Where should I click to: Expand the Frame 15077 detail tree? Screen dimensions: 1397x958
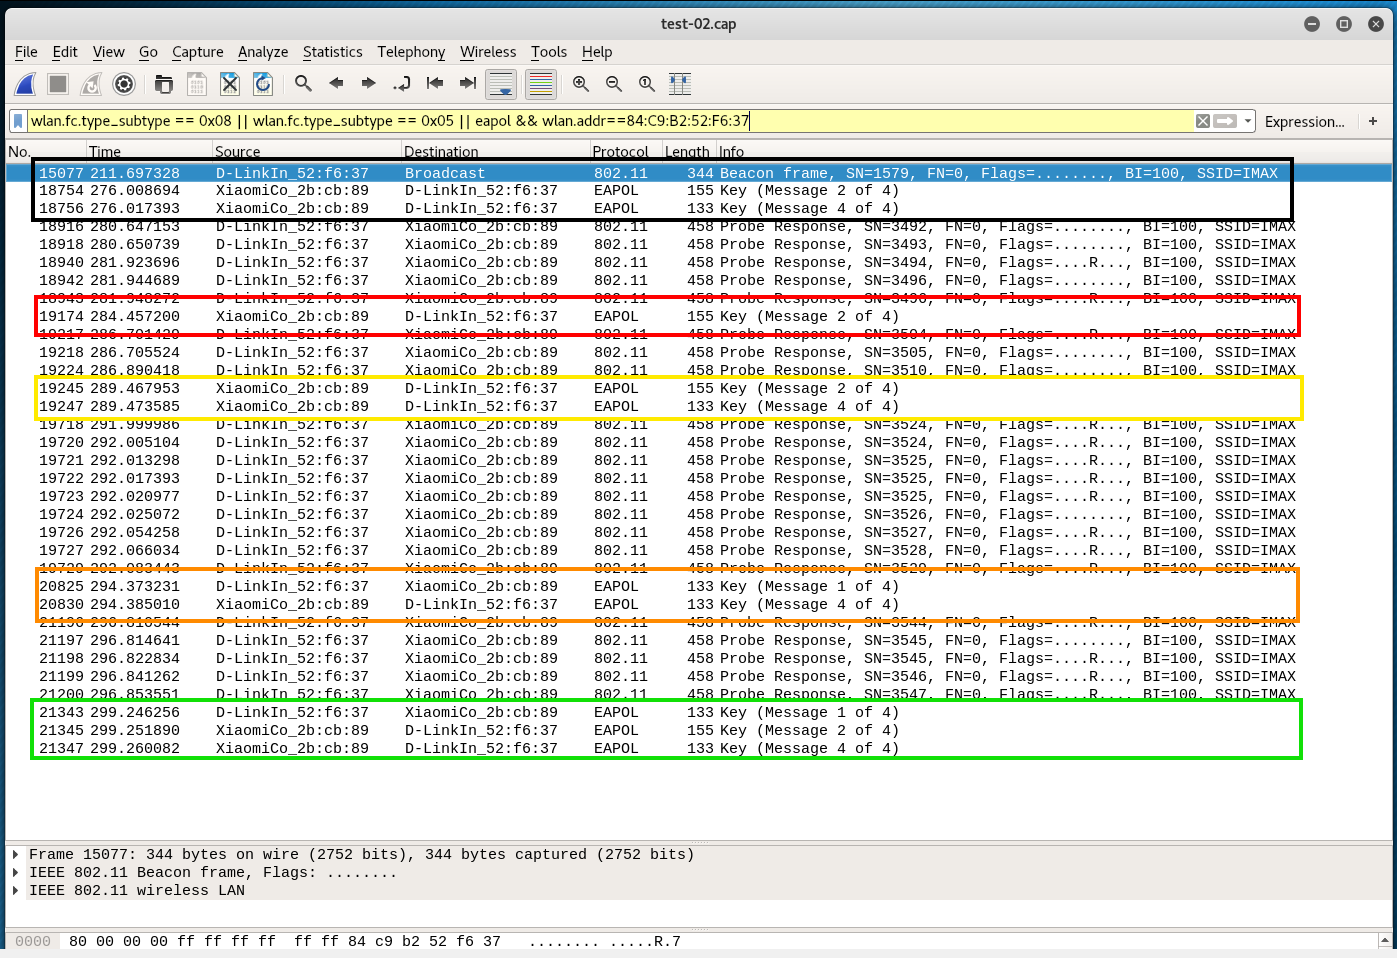tap(15, 855)
